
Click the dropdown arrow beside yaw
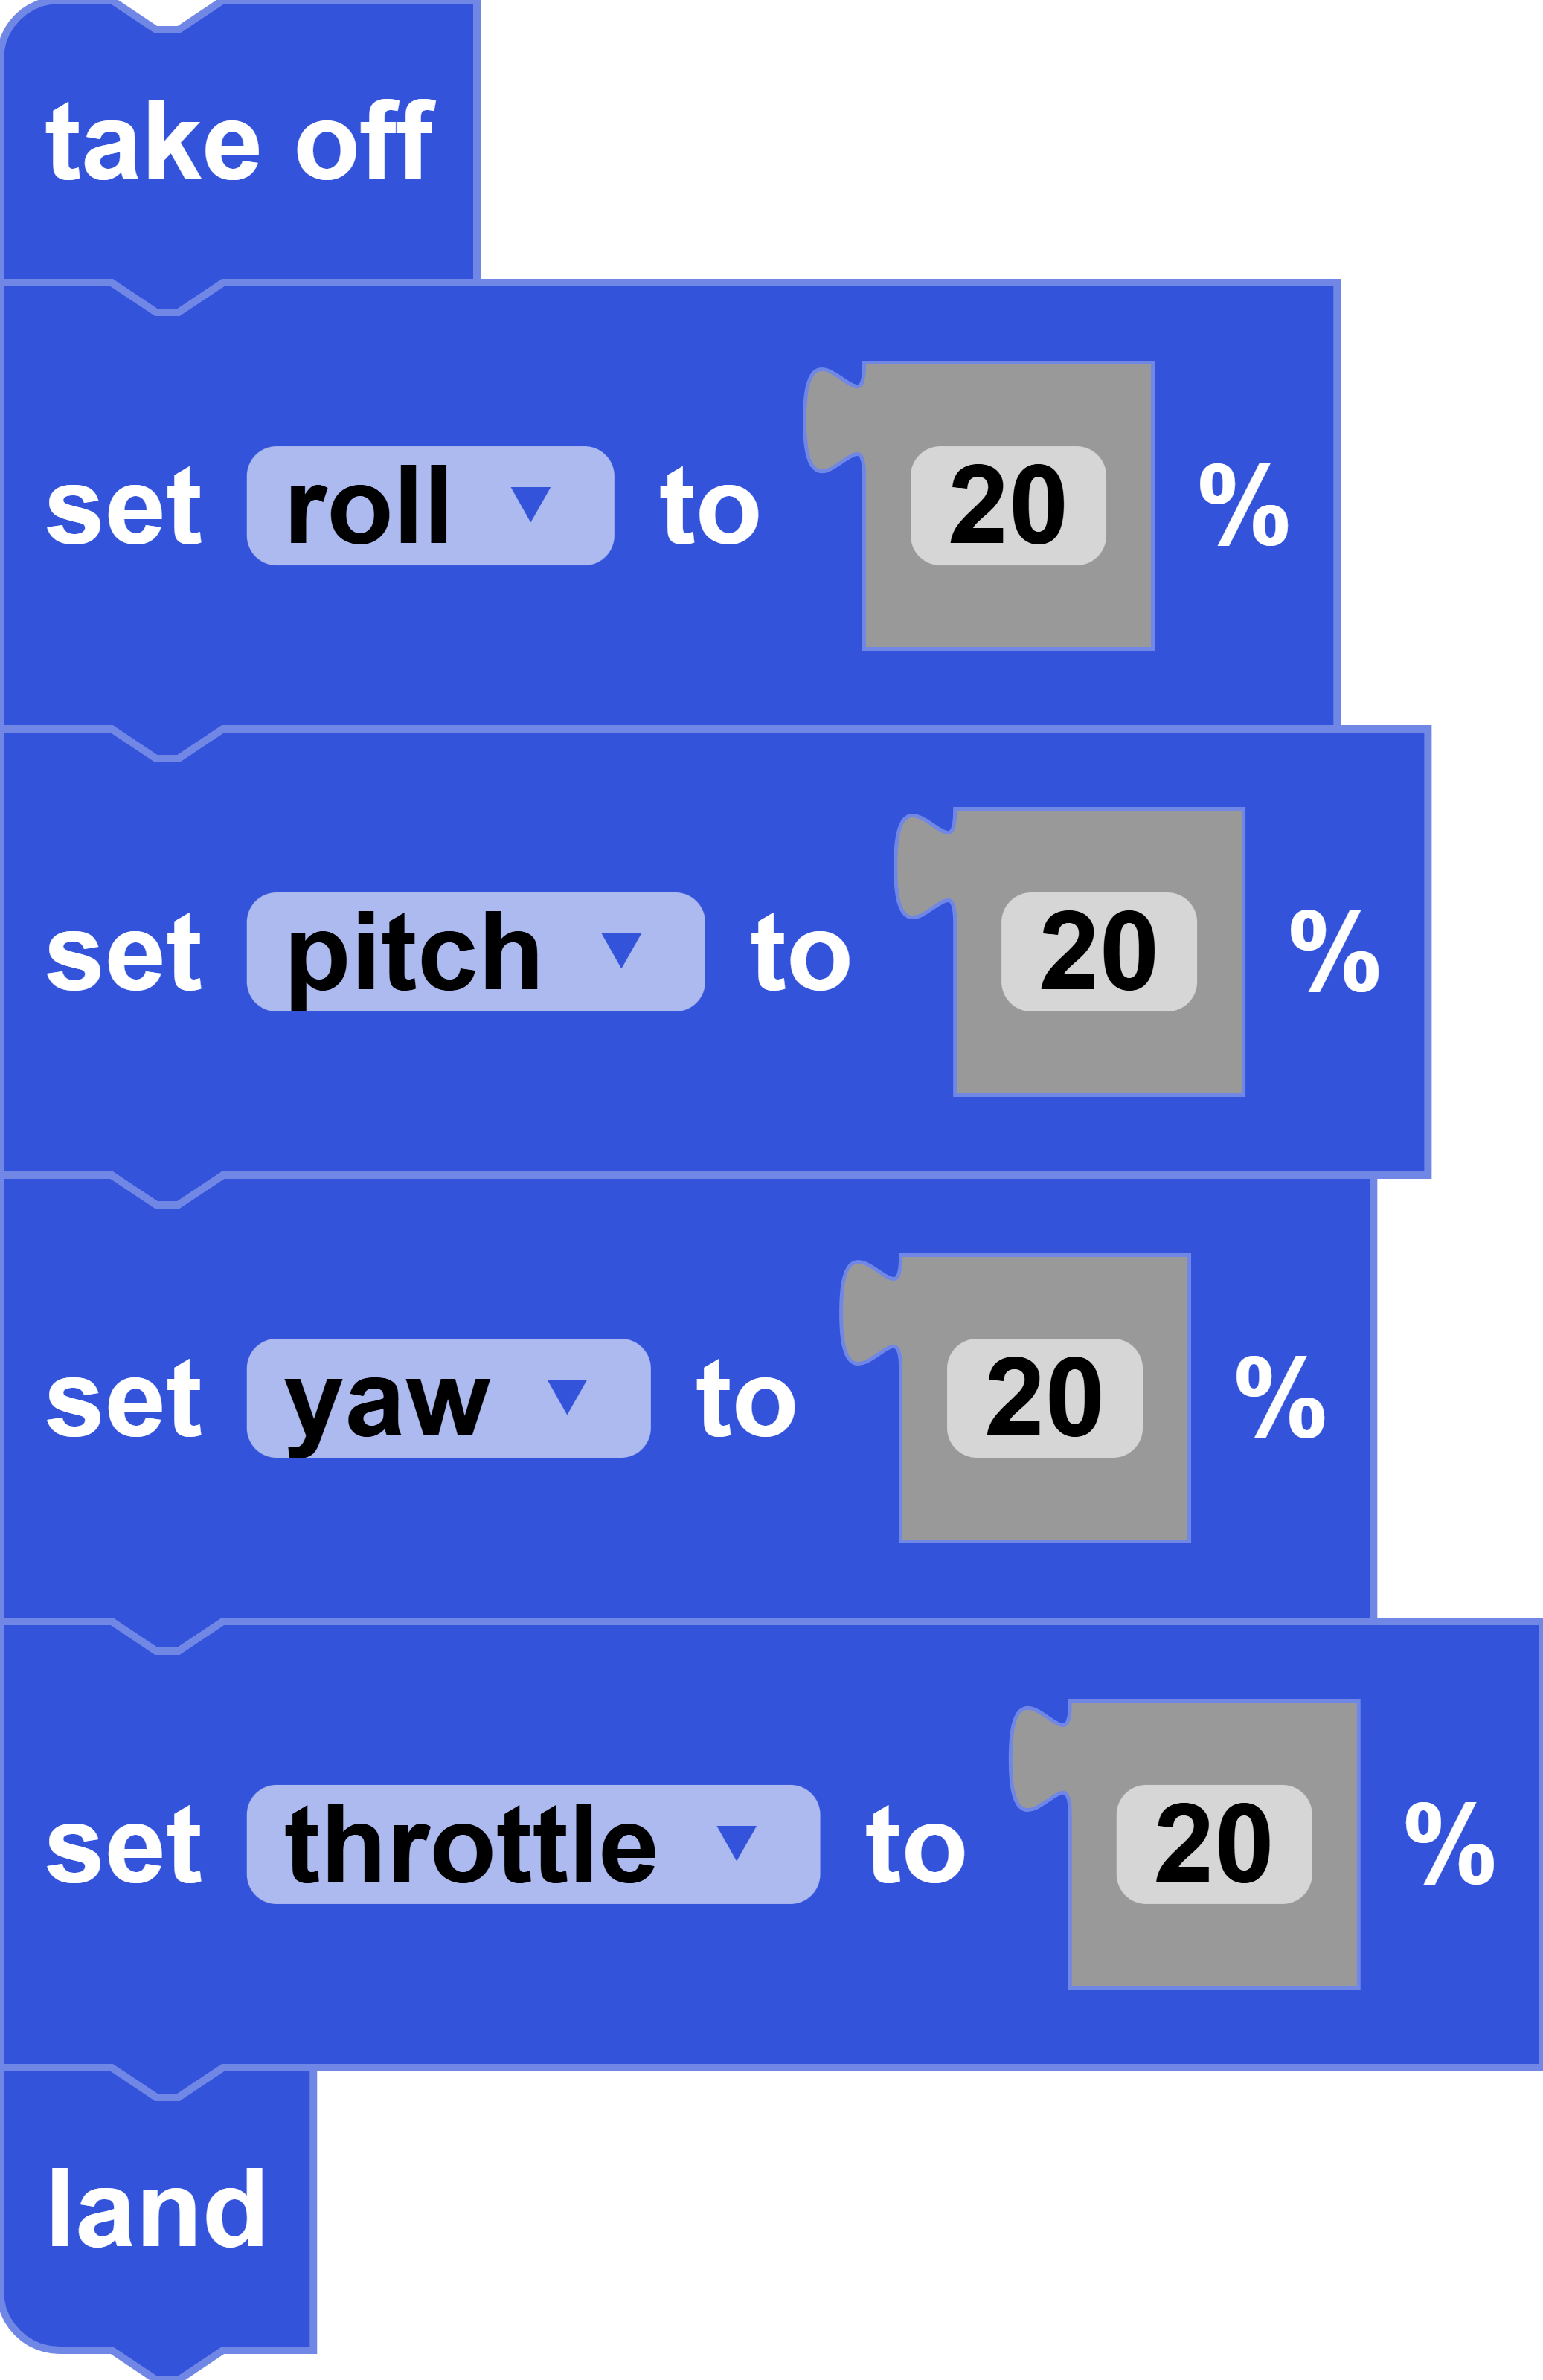[x=567, y=1396]
